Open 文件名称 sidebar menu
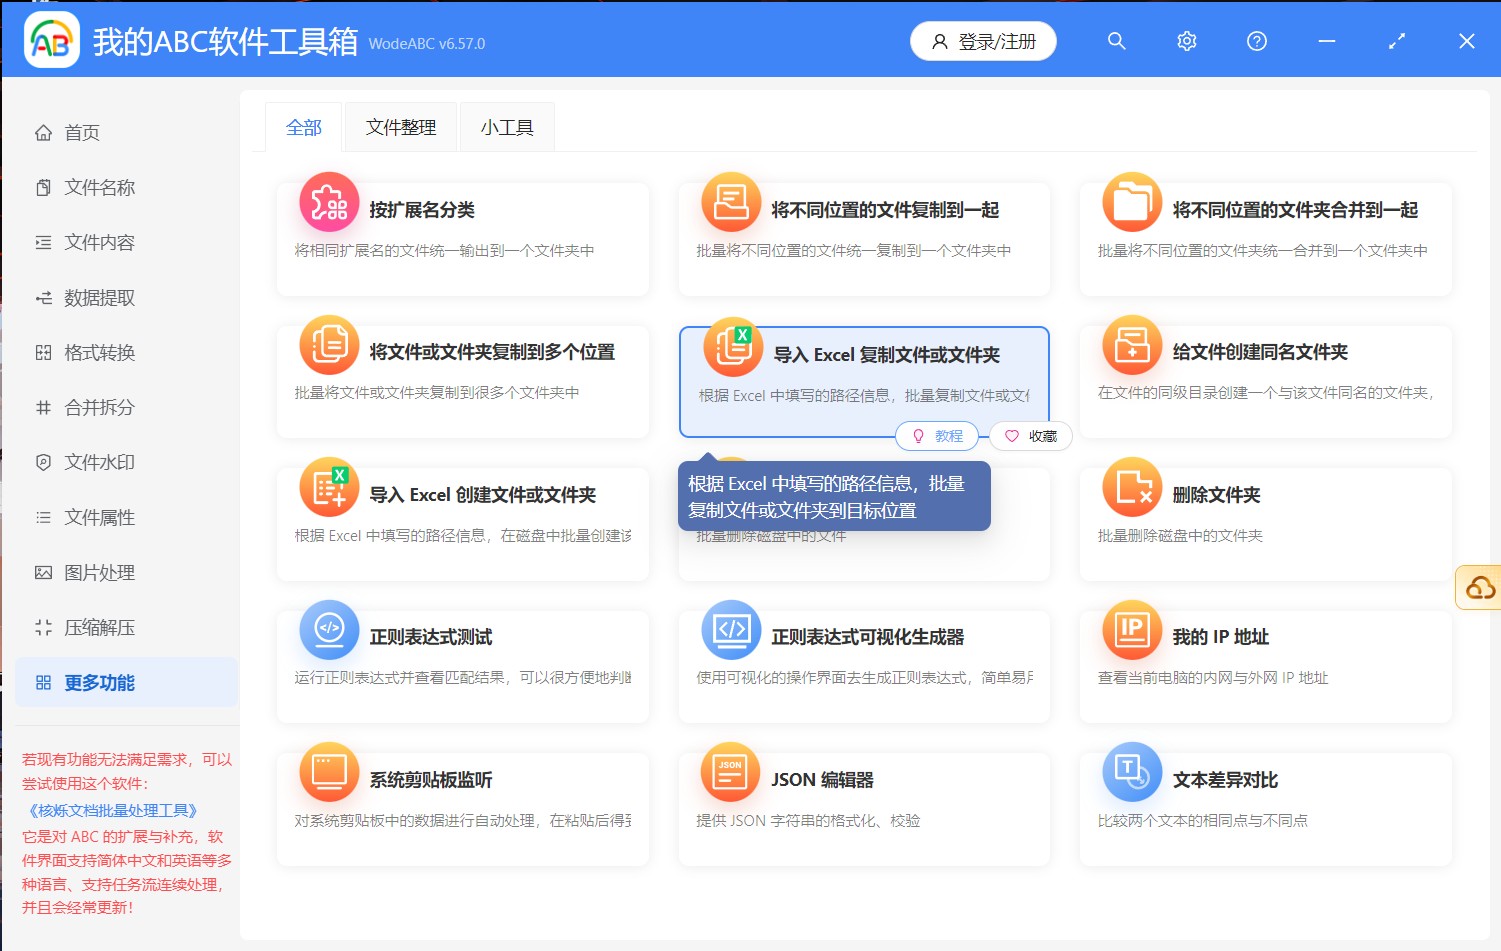 pos(127,188)
